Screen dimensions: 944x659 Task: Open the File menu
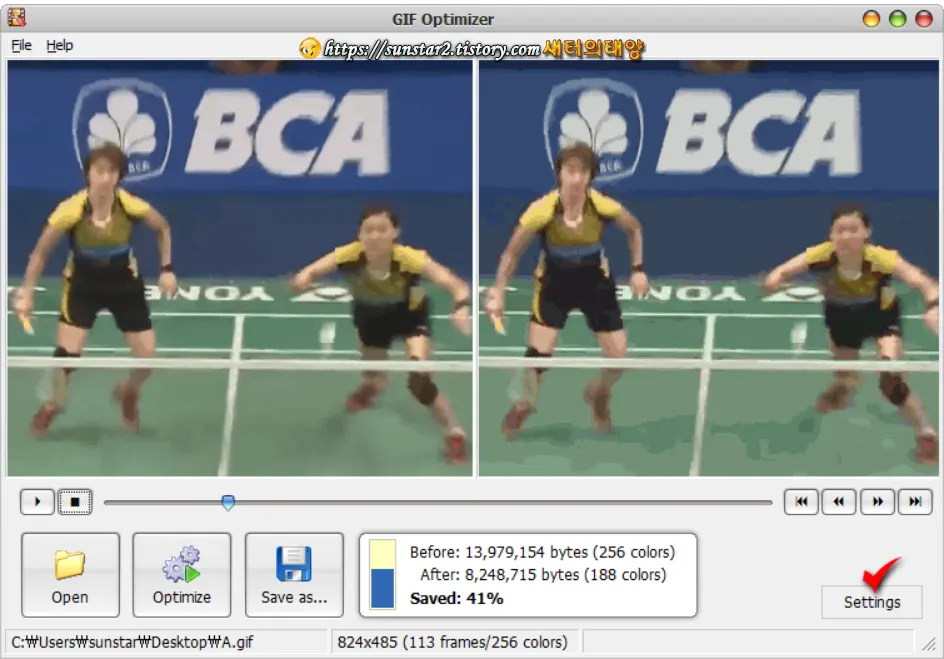pyautogui.click(x=21, y=45)
